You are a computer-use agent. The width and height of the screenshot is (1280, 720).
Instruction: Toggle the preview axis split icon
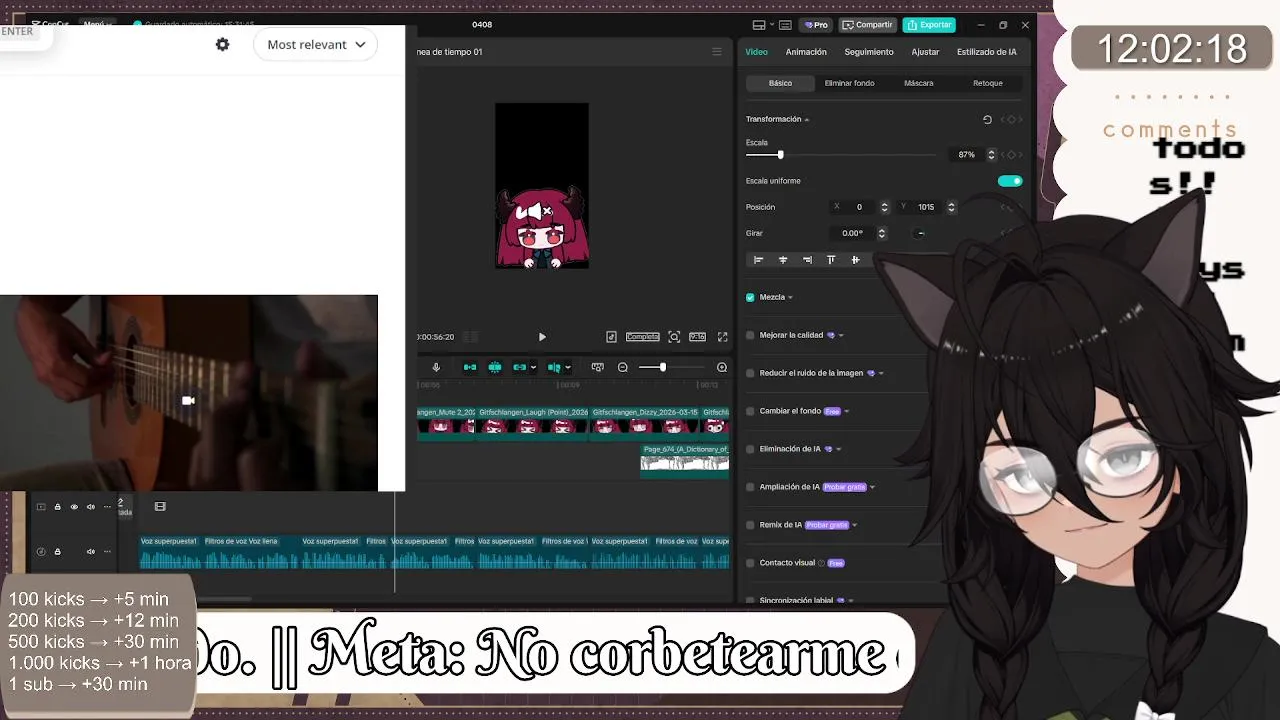(554, 367)
